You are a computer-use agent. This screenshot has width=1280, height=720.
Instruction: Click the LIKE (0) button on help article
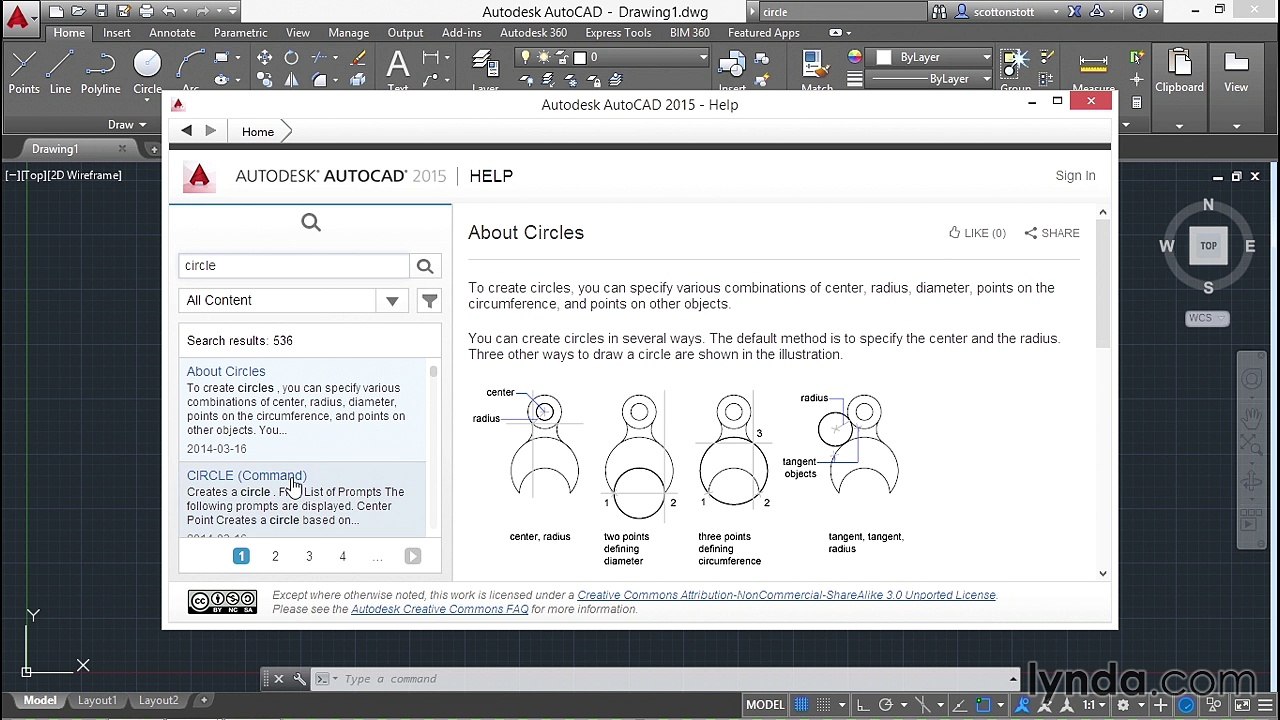pyautogui.click(x=978, y=233)
